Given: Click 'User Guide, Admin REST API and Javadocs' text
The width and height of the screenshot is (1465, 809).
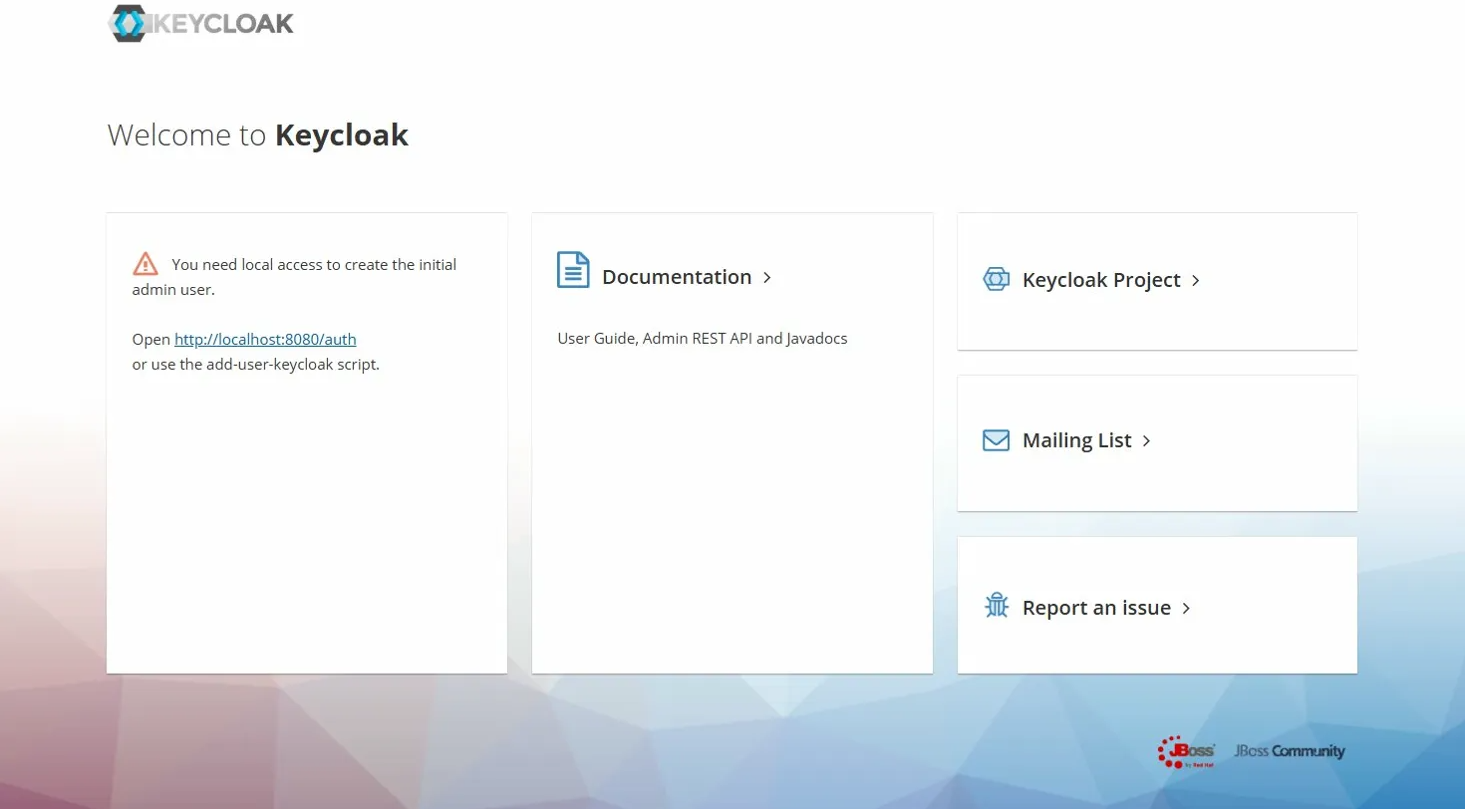Looking at the screenshot, I should (702, 338).
